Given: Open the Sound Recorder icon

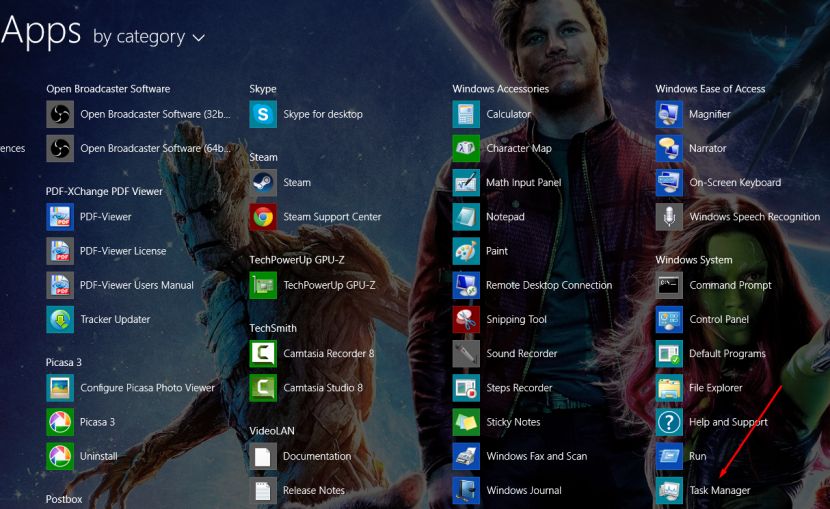Looking at the screenshot, I should point(466,353).
